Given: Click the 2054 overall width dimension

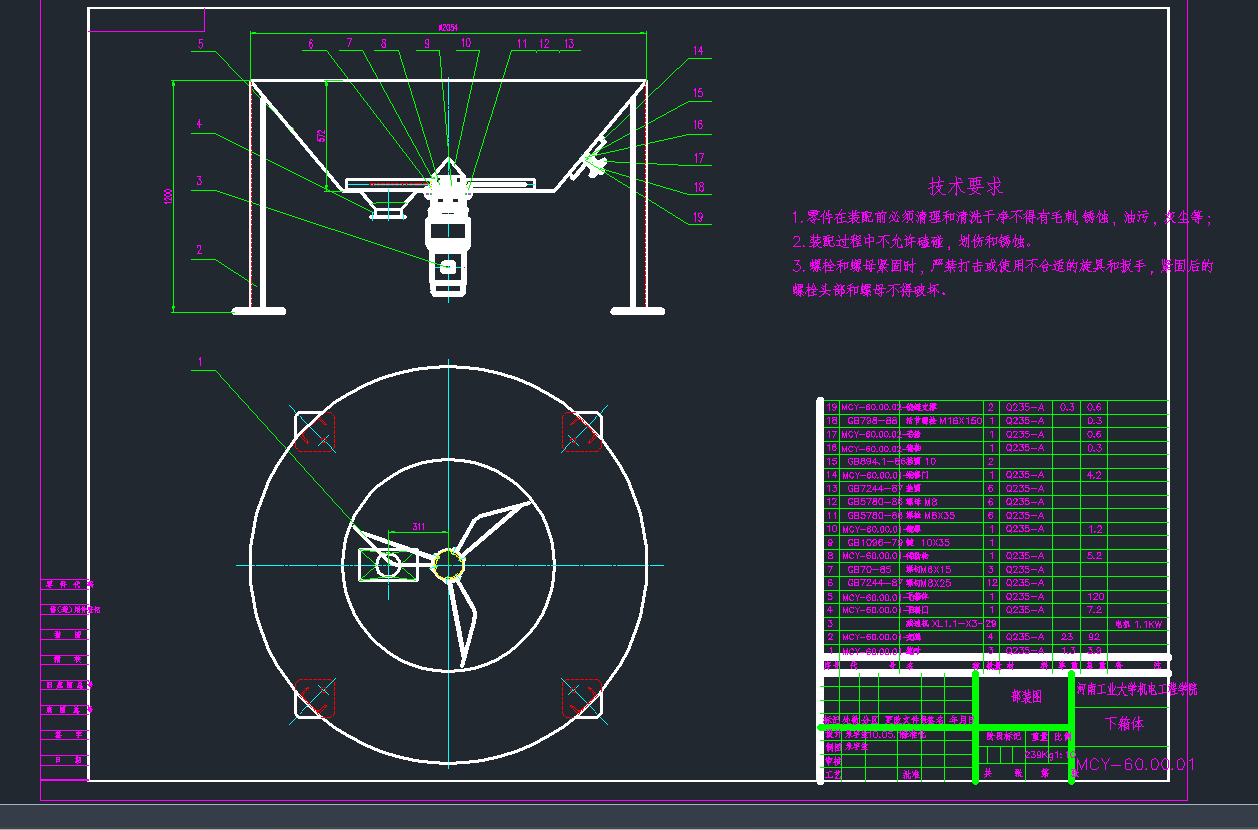Looking at the screenshot, I should (x=448, y=27).
